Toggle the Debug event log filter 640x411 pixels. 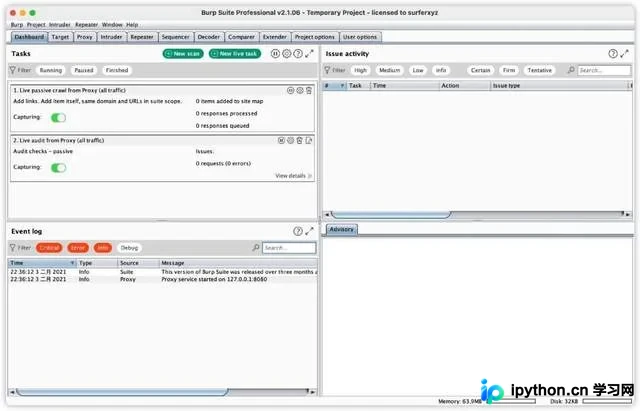pyautogui.click(x=129, y=248)
